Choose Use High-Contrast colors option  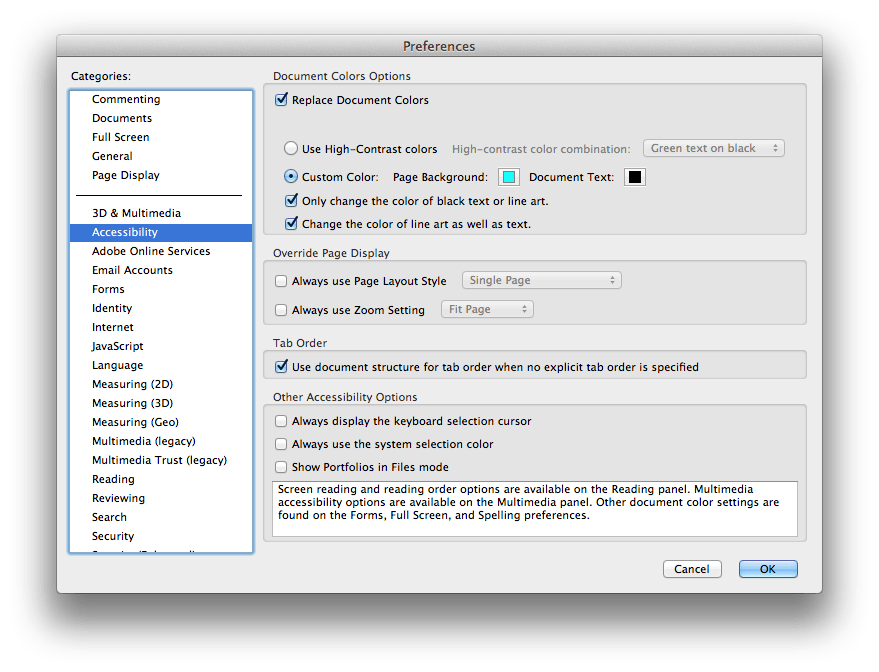293,149
